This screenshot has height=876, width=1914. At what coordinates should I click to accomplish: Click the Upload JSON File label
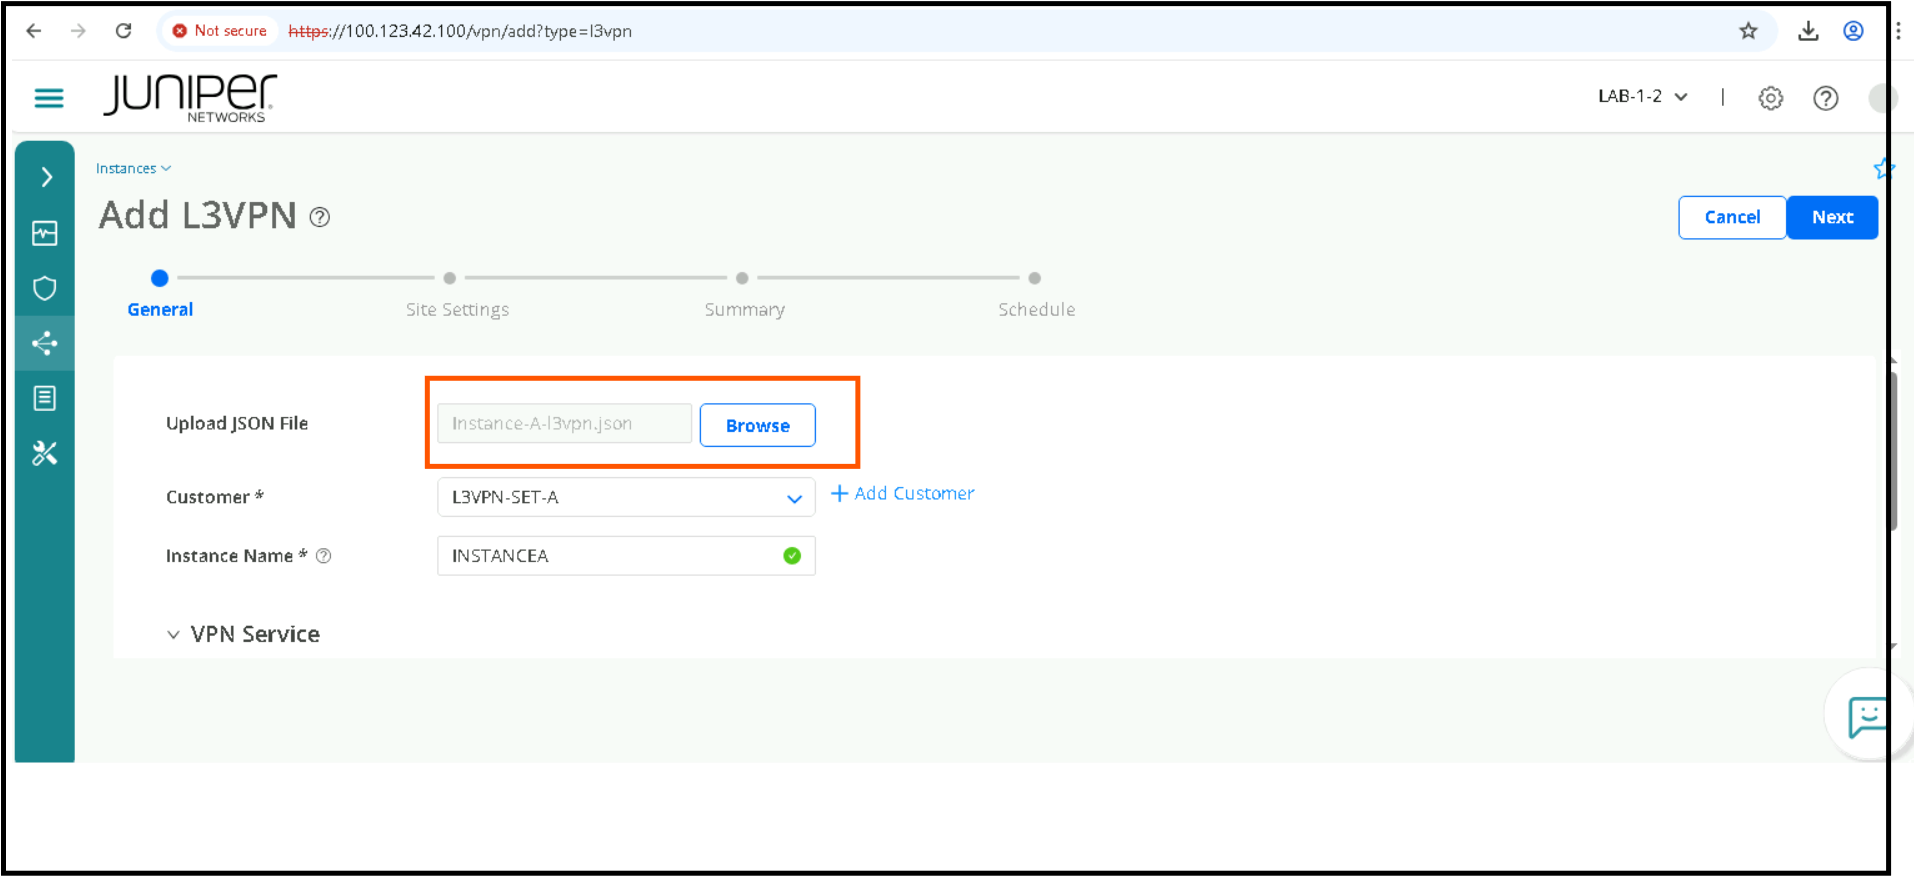pyautogui.click(x=237, y=423)
